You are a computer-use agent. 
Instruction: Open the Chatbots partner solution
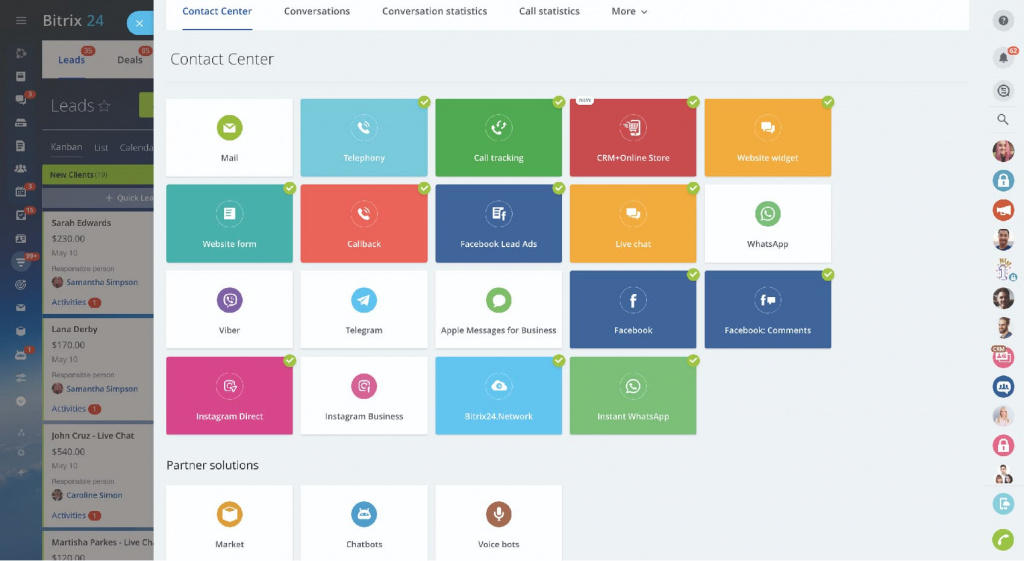click(364, 524)
